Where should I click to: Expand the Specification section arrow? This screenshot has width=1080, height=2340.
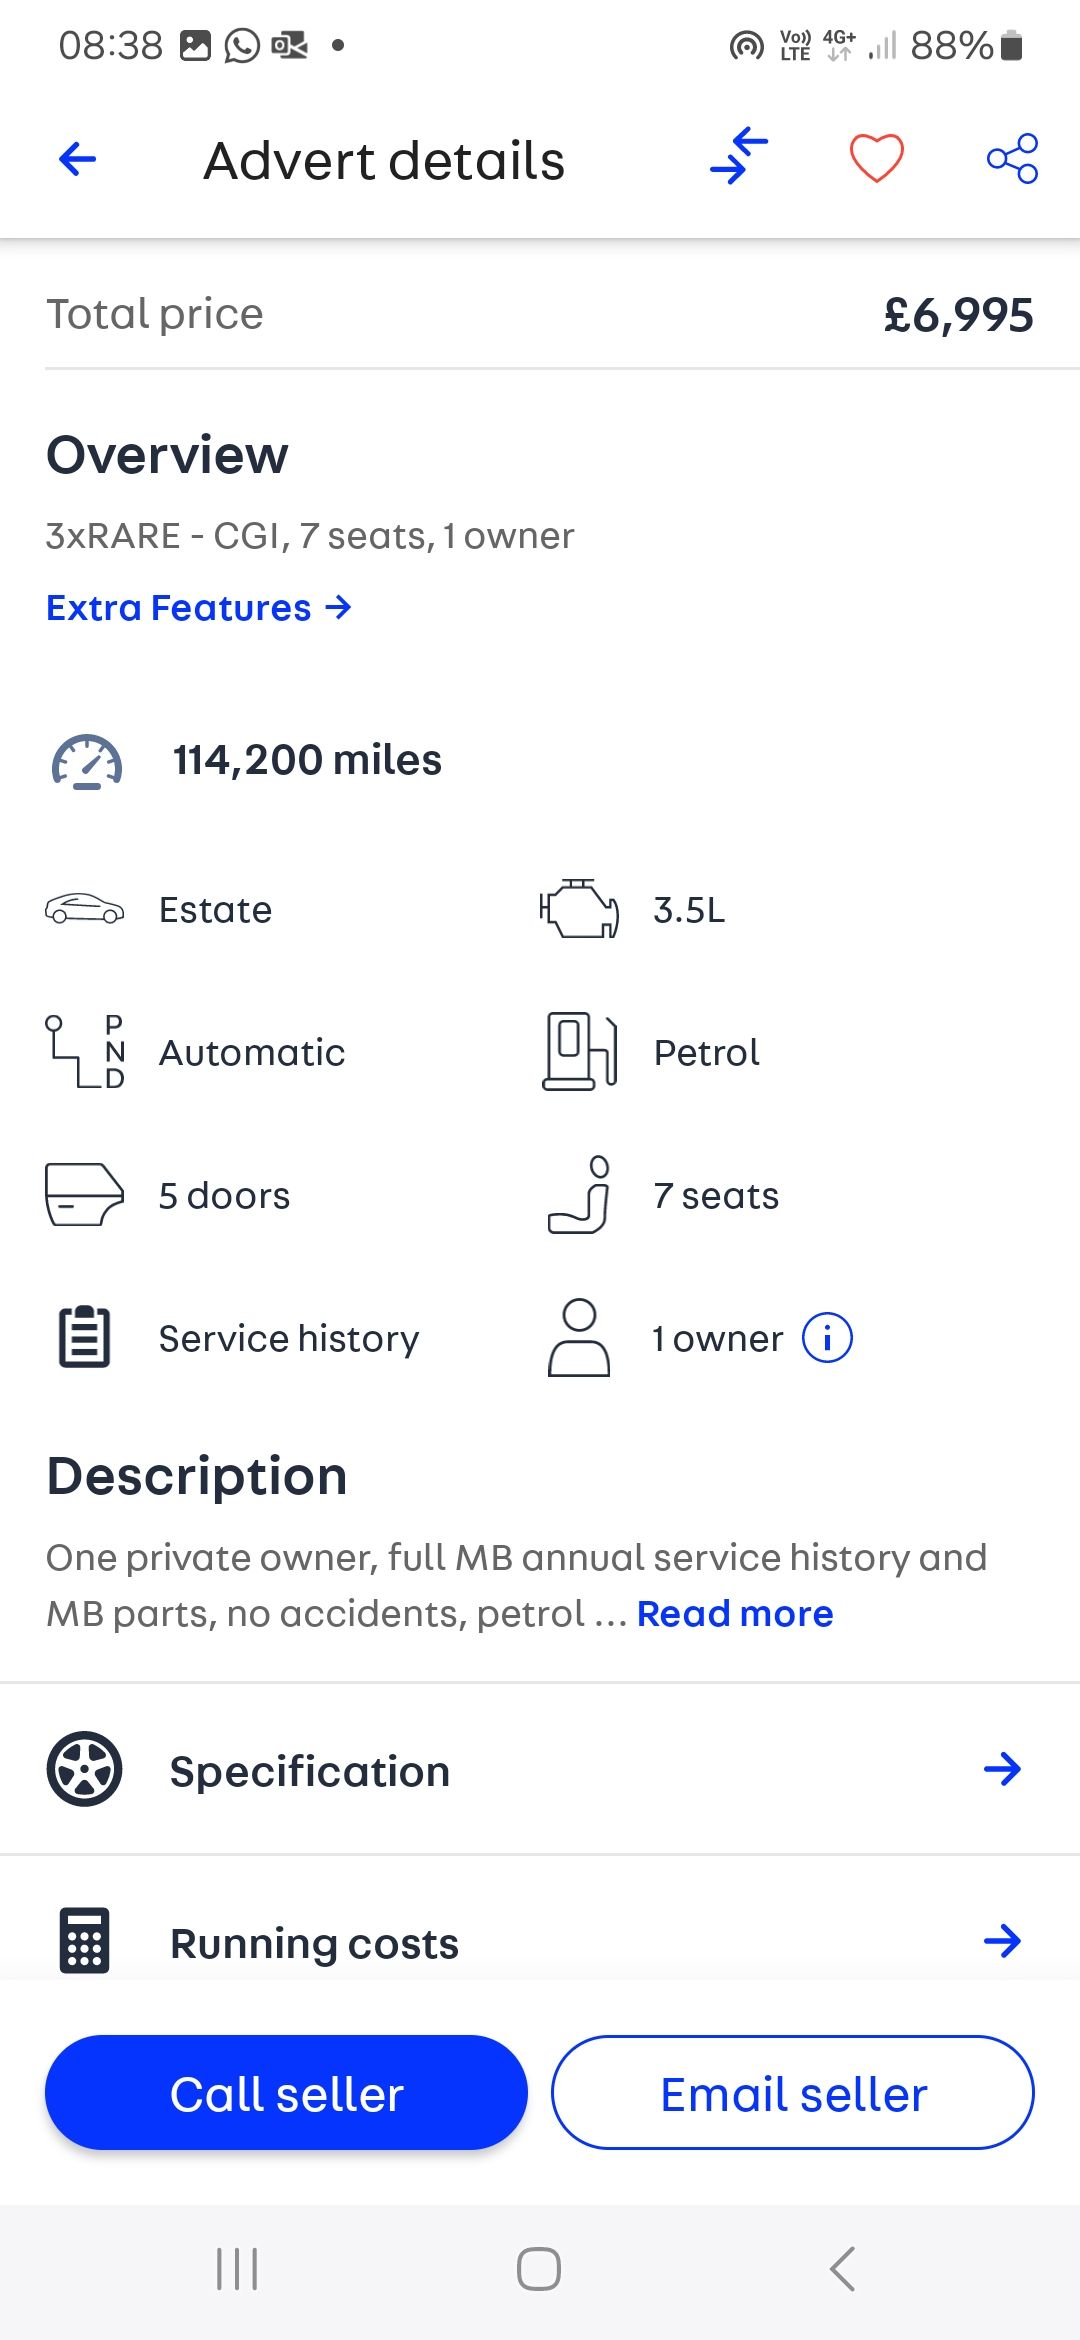(x=1002, y=1769)
